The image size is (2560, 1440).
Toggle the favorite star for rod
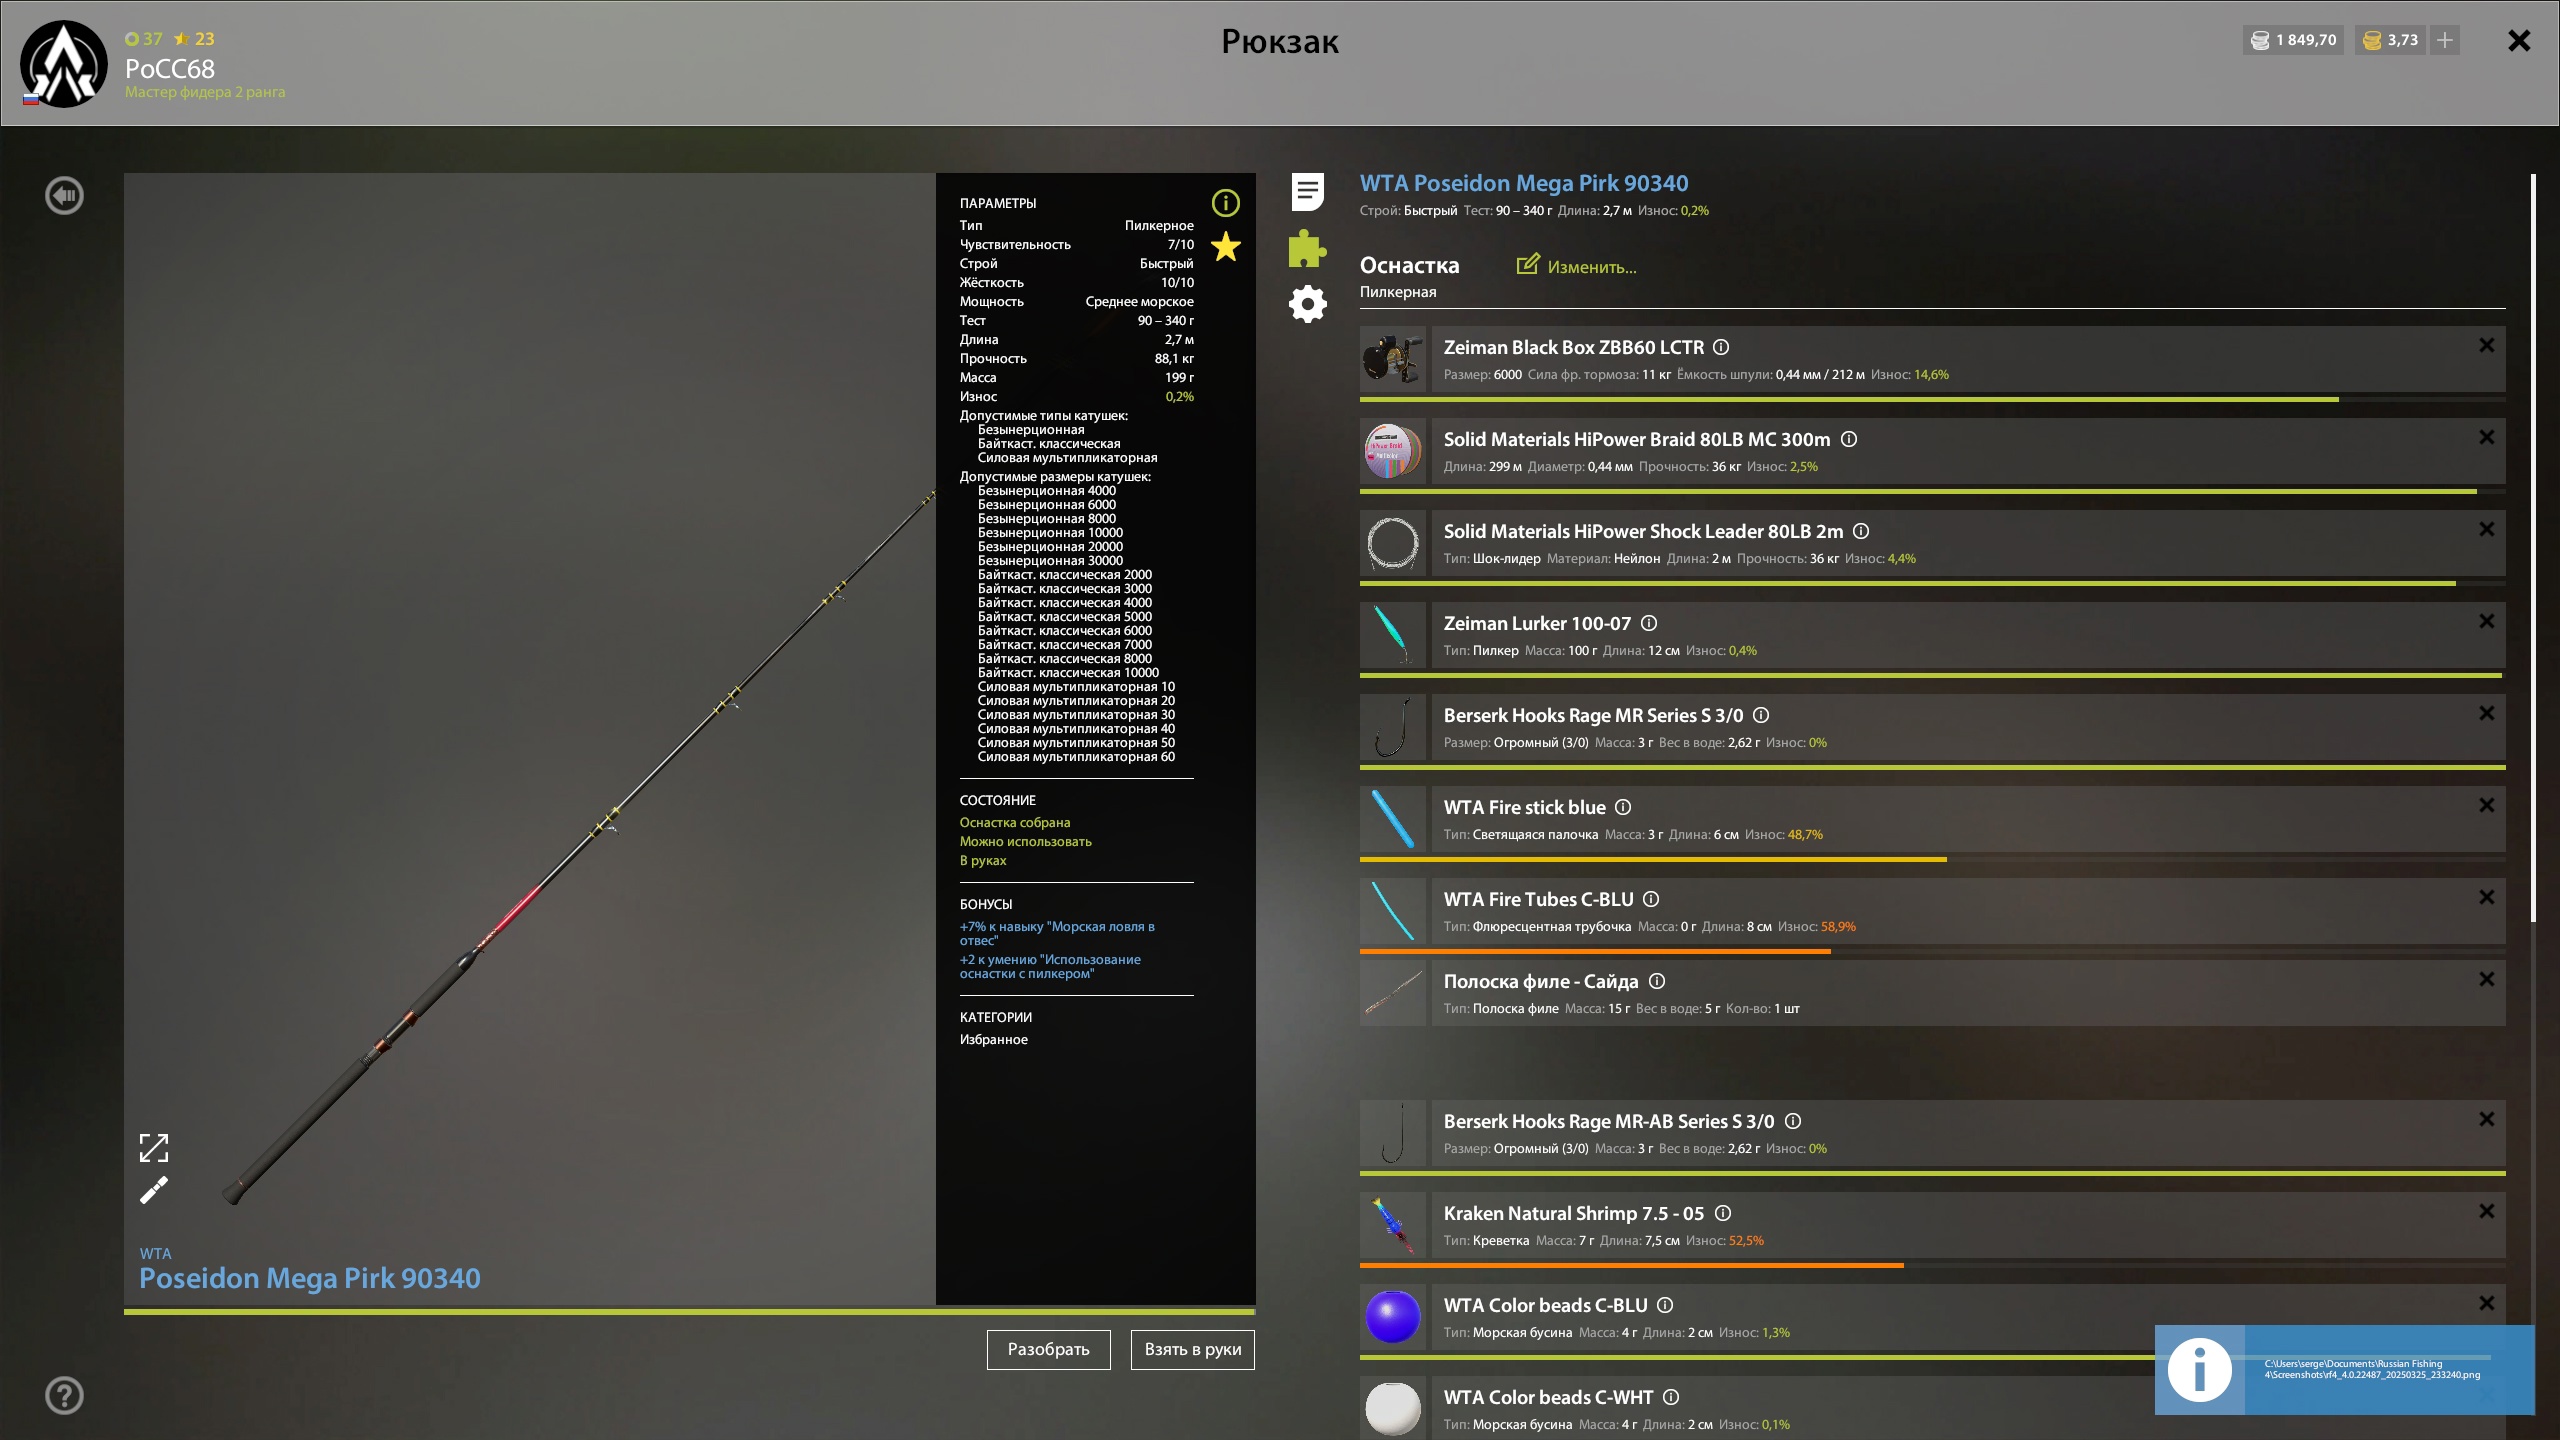coord(1226,246)
